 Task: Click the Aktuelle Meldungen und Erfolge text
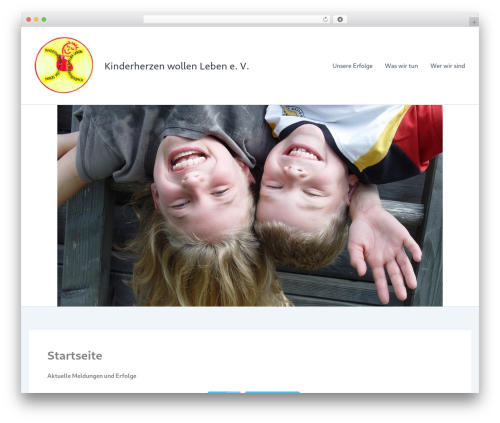92,376
